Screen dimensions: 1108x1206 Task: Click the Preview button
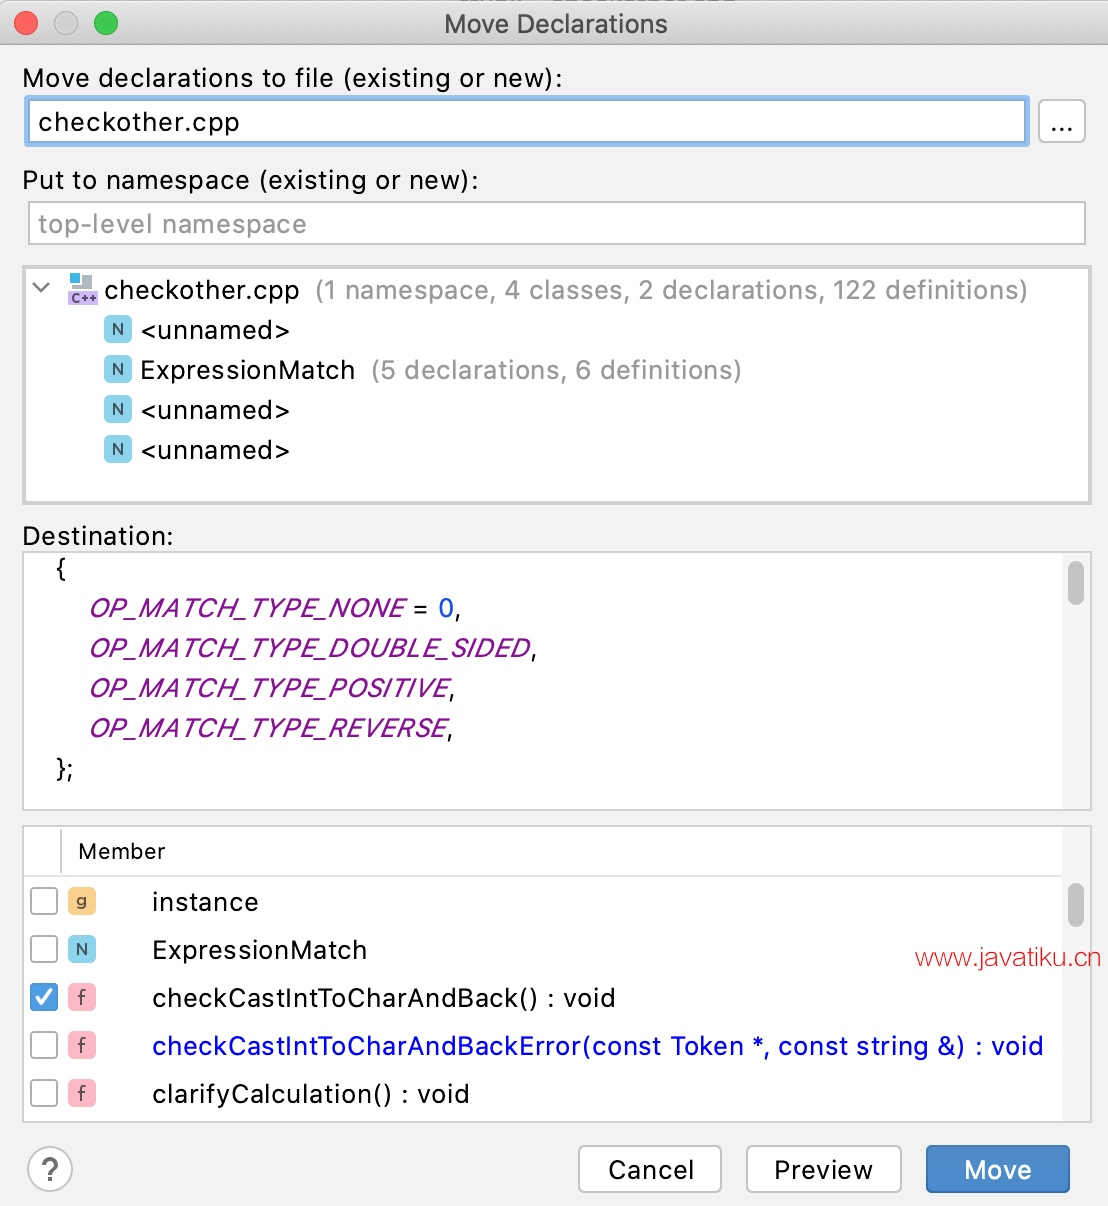(x=823, y=1169)
